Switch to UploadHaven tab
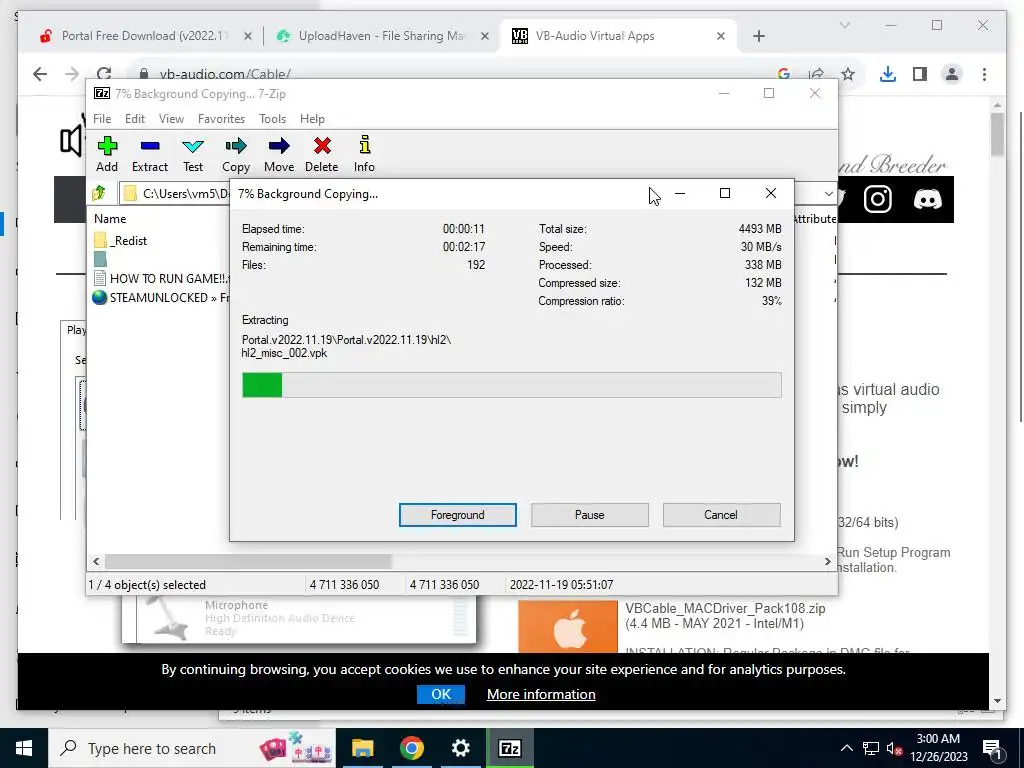 [x=380, y=36]
